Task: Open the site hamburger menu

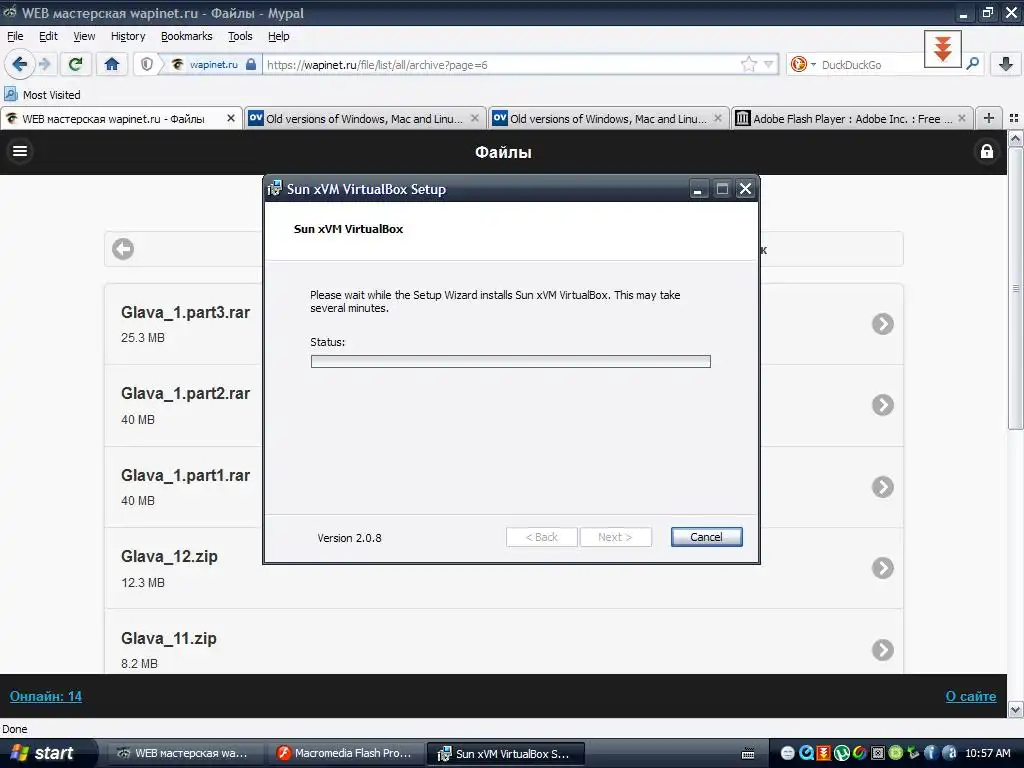Action: (x=20, y=151)
